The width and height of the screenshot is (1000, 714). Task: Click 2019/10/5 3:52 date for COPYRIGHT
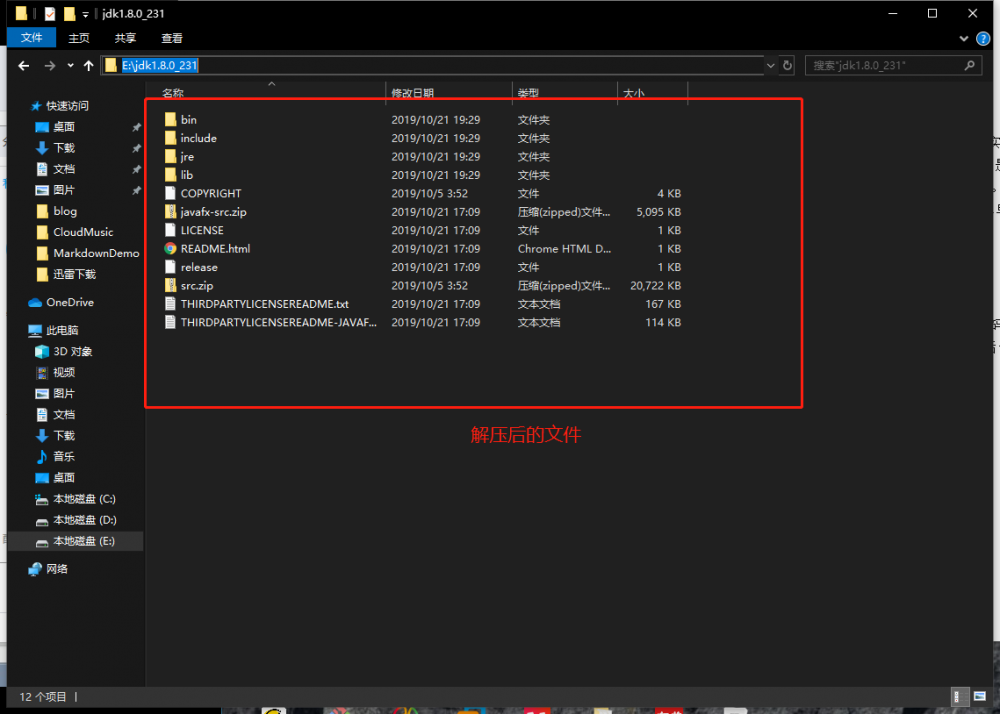429,194
